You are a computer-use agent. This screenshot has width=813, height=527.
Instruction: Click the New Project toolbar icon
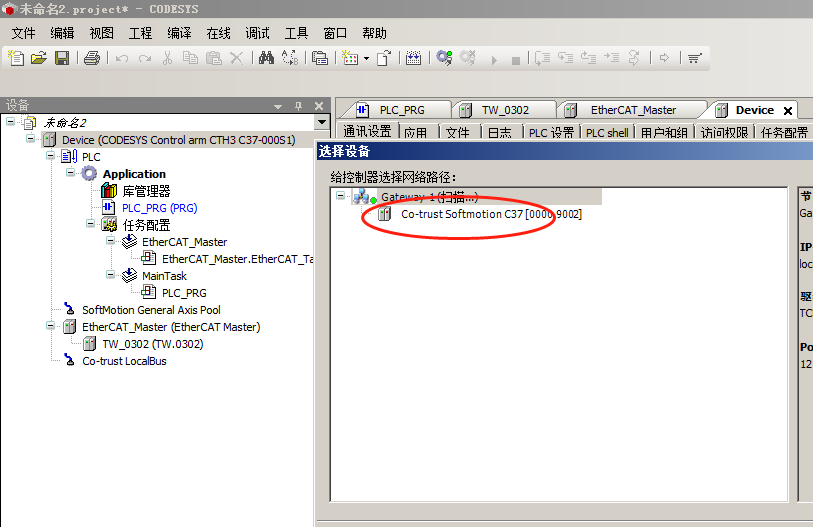[x=16, y=58]
